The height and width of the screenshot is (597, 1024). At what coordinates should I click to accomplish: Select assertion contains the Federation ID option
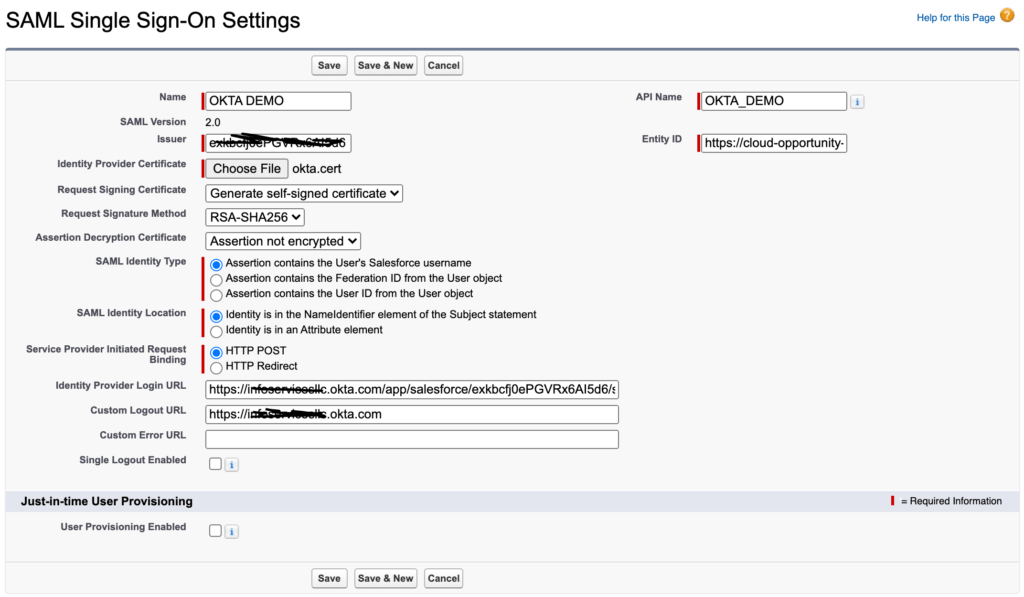click(215, 278)
